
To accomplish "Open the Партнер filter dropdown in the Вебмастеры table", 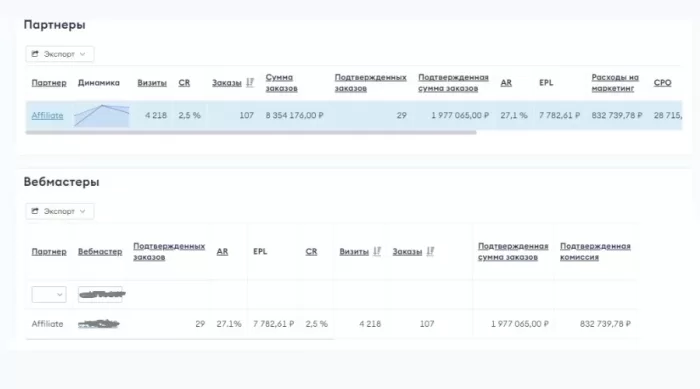I will tap(49, 294).
